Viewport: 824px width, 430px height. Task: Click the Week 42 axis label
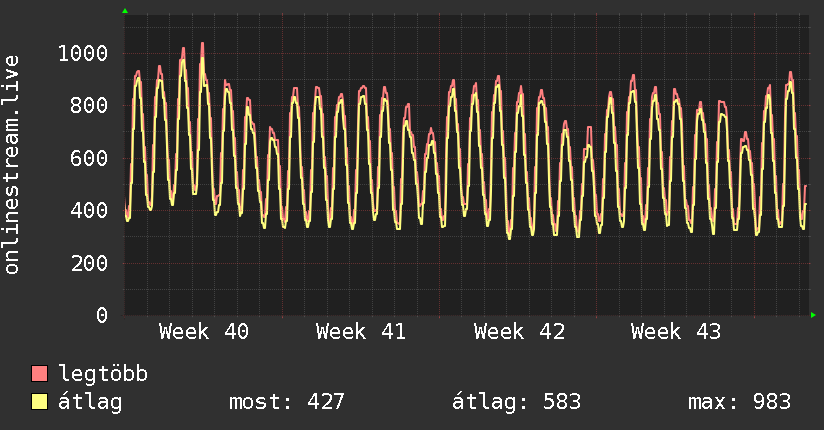tap(519, 332)
